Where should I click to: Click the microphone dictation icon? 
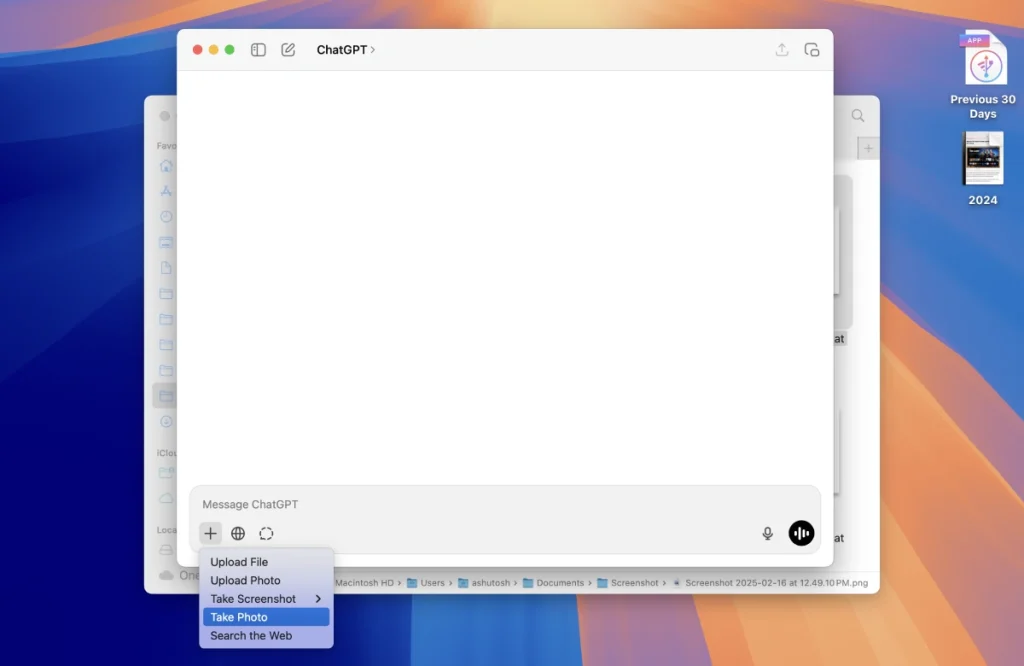(x=767, y=533)
